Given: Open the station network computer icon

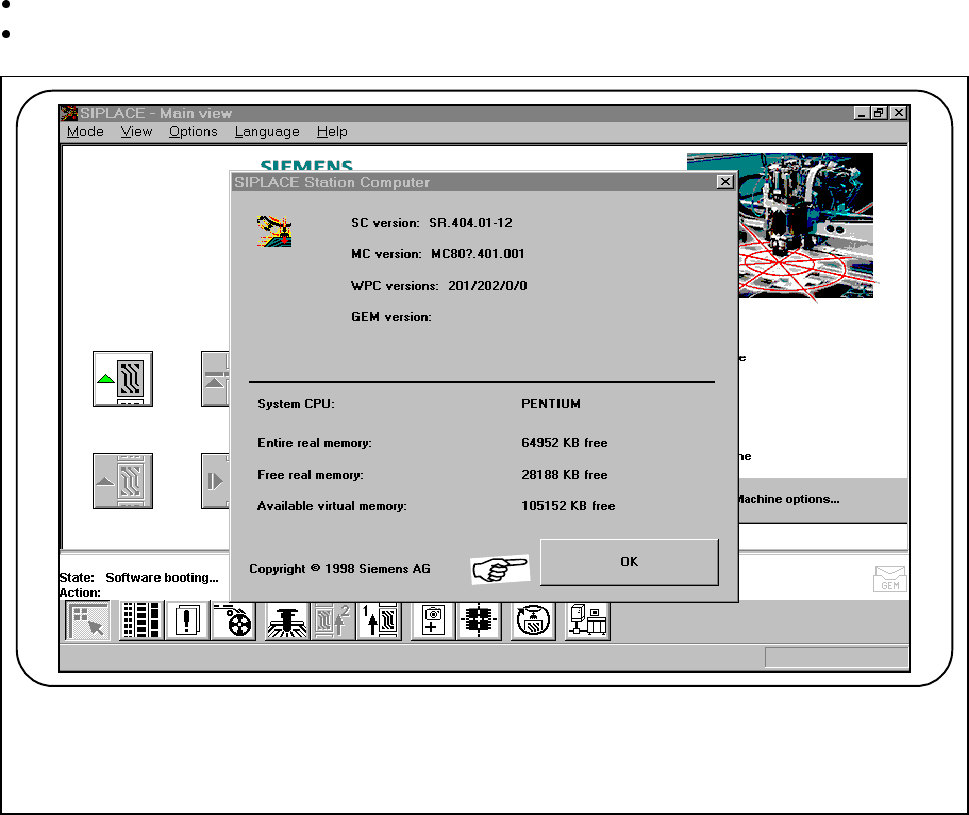Looking at the screenshot, I should coord(587,620).
